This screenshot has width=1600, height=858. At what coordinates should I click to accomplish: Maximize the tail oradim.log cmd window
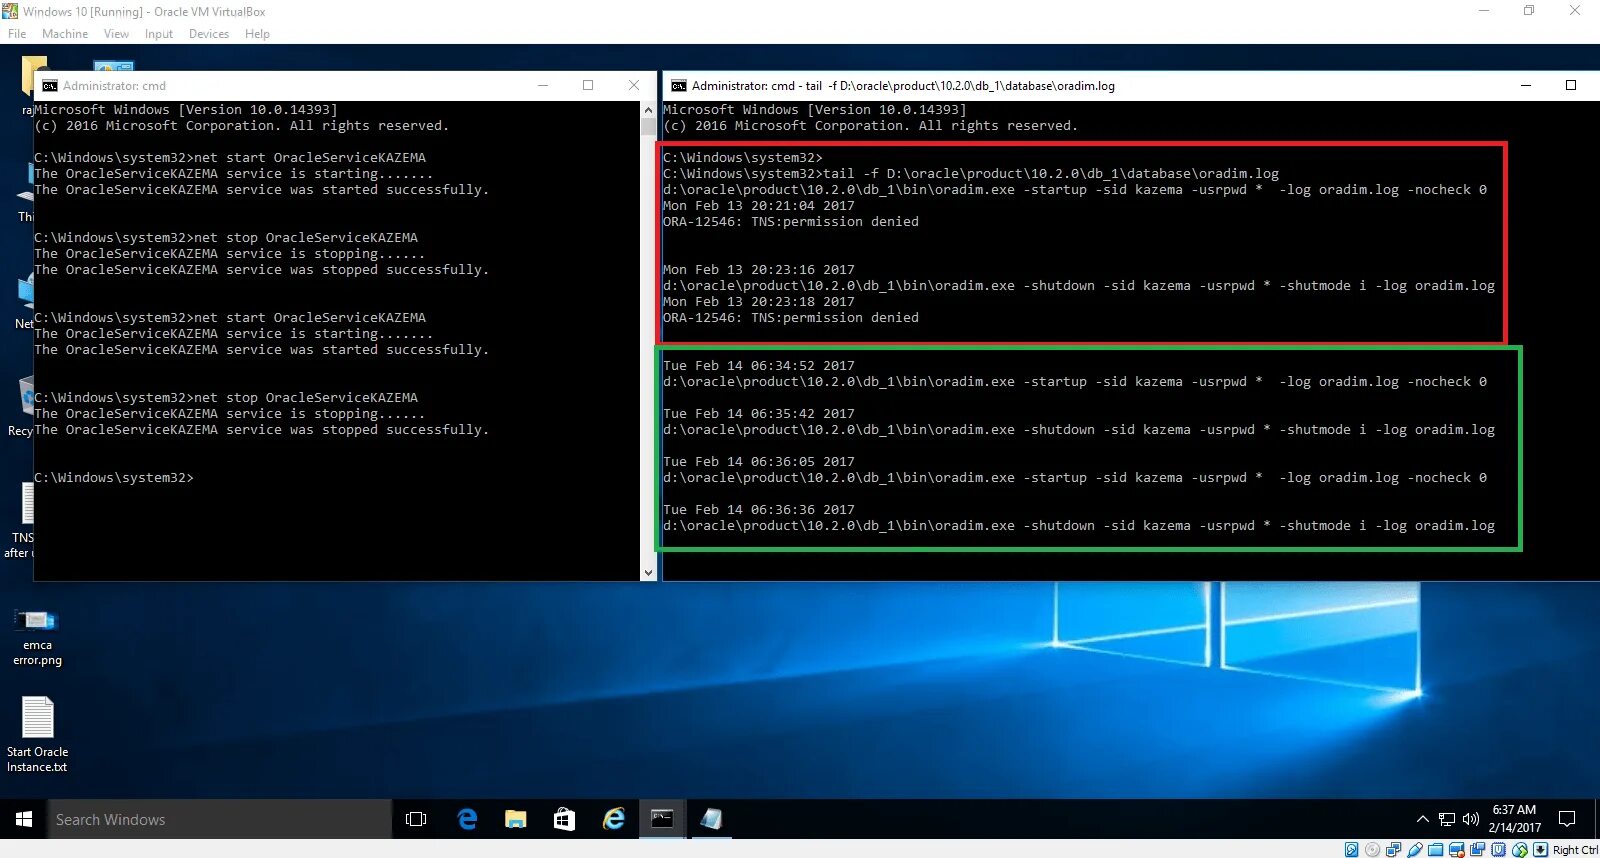point(1571,86)
